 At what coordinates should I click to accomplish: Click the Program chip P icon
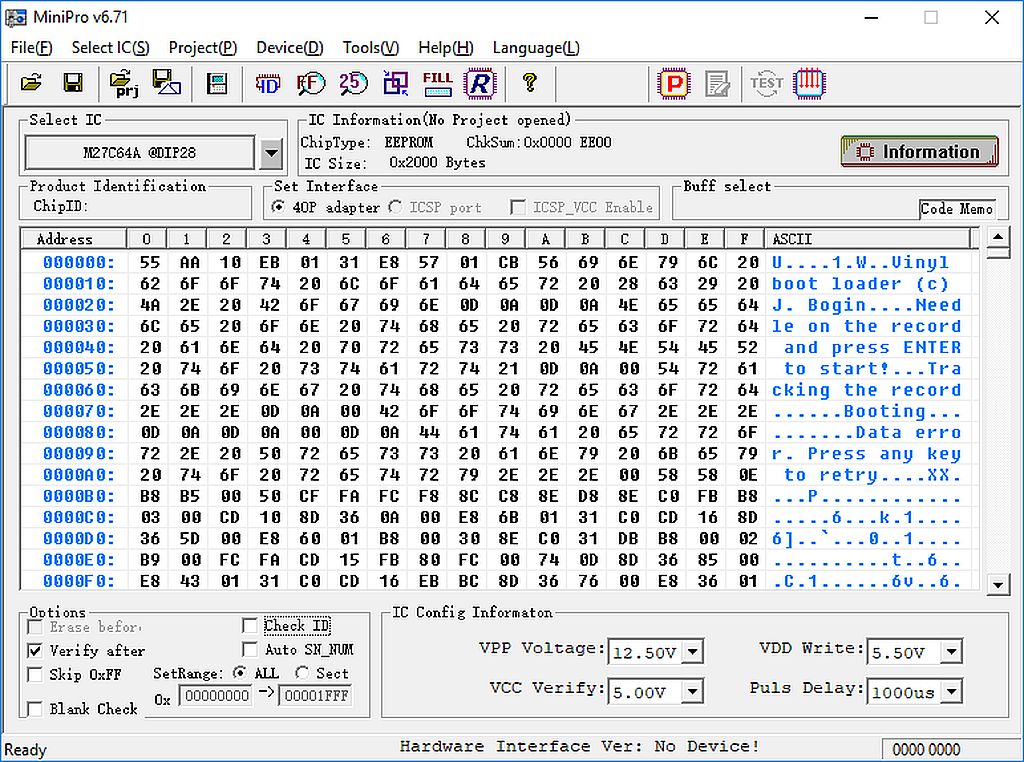click(x=675, y=83)
